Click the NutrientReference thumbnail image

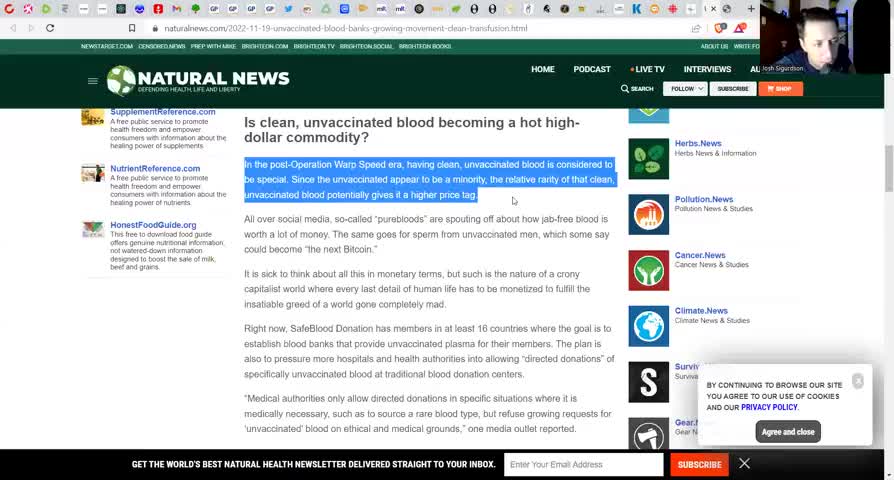[x=92, y=173]
